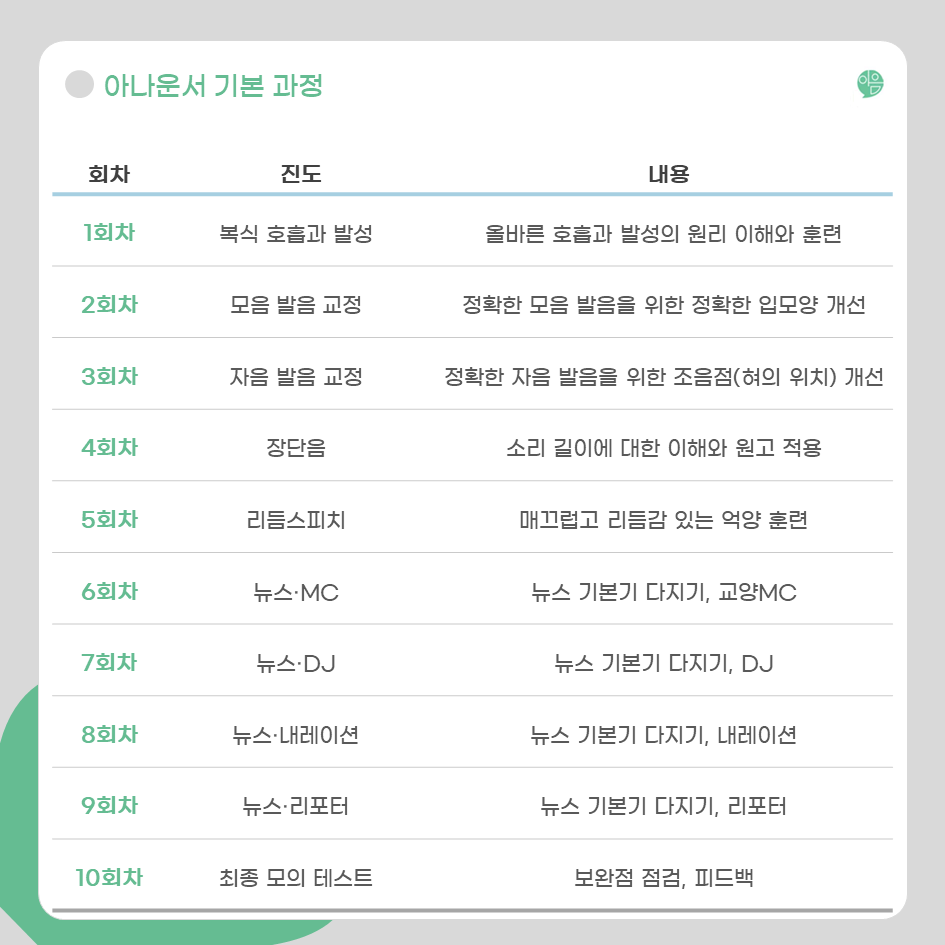Select the 보완점 점검, 피드백 description
The image size is (945, 945).
(x=664, y=878)
